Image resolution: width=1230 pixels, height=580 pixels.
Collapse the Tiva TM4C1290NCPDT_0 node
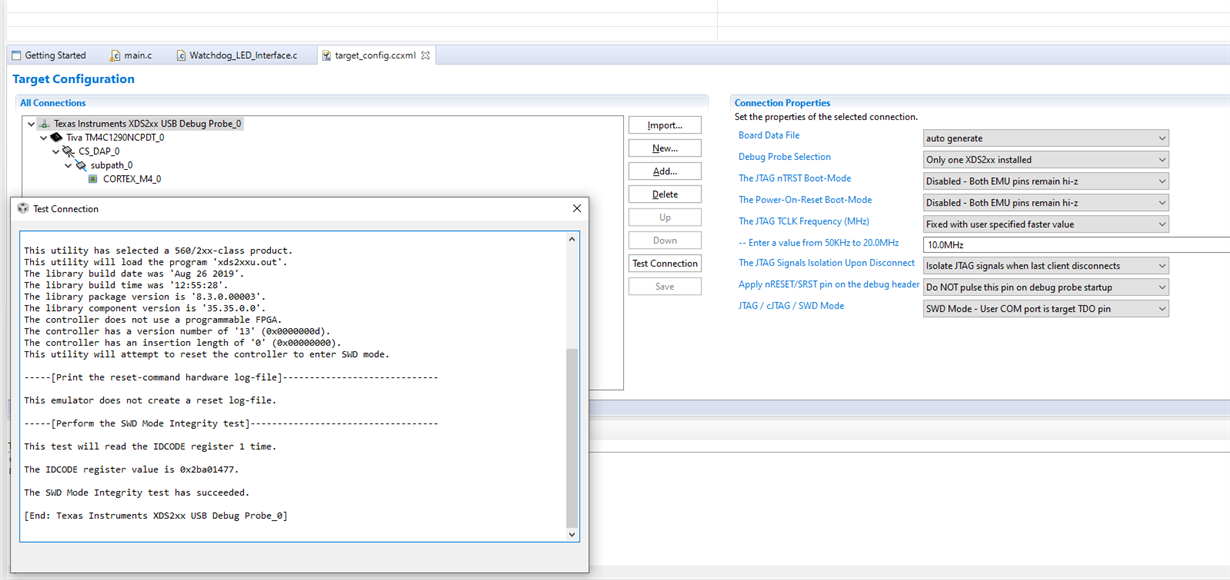click(x=43, y=137)
